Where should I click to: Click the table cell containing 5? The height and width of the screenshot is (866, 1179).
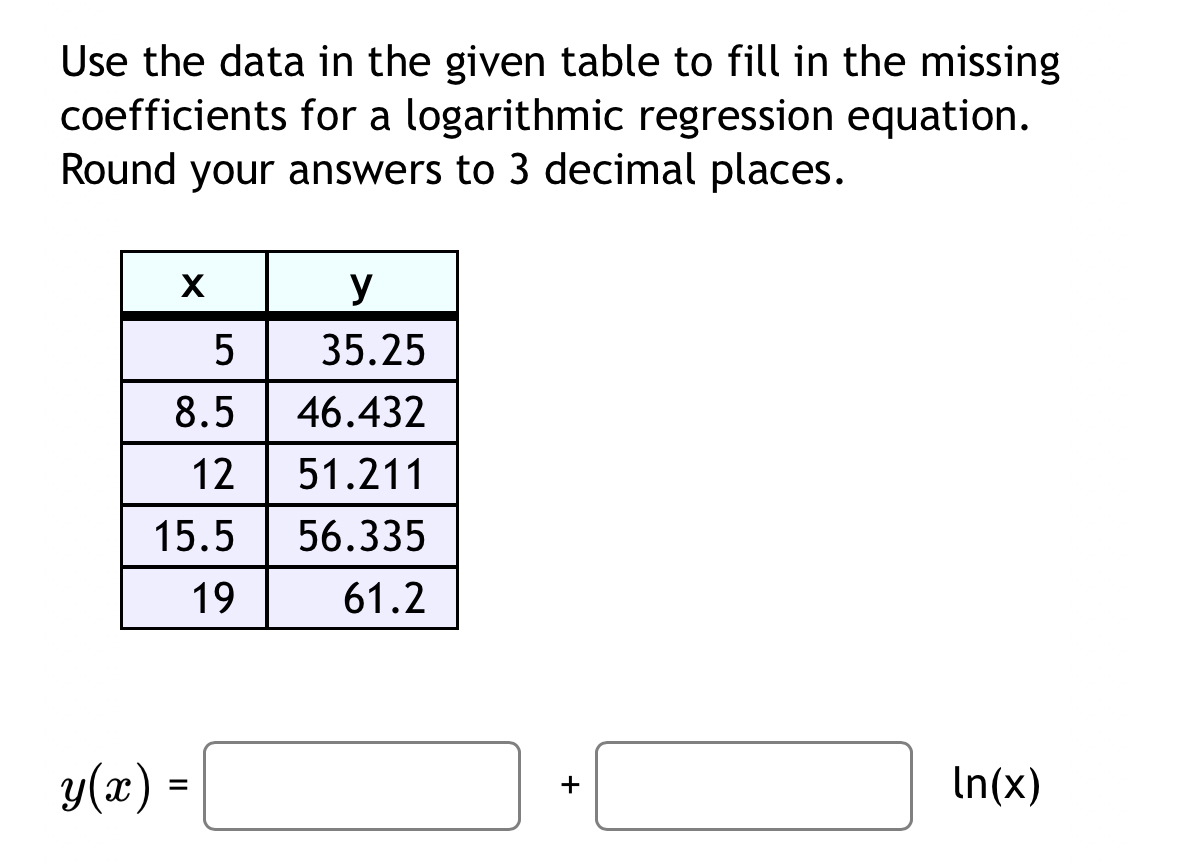[192, 350]
